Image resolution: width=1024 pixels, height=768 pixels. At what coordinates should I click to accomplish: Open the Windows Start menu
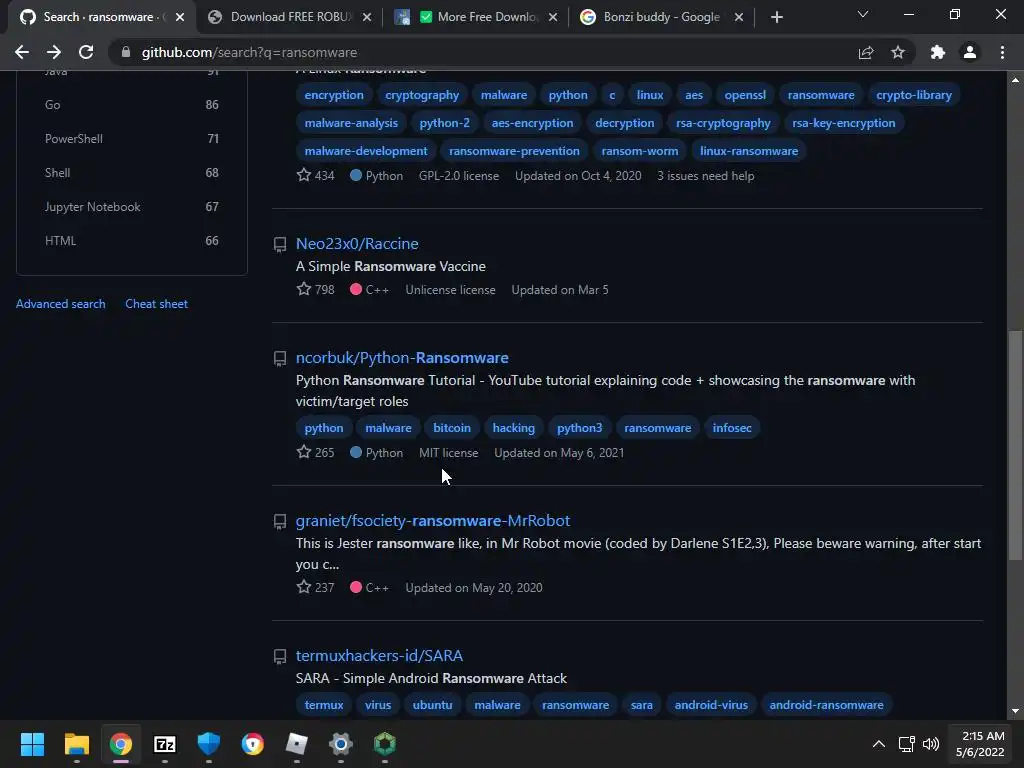(32, 744)
